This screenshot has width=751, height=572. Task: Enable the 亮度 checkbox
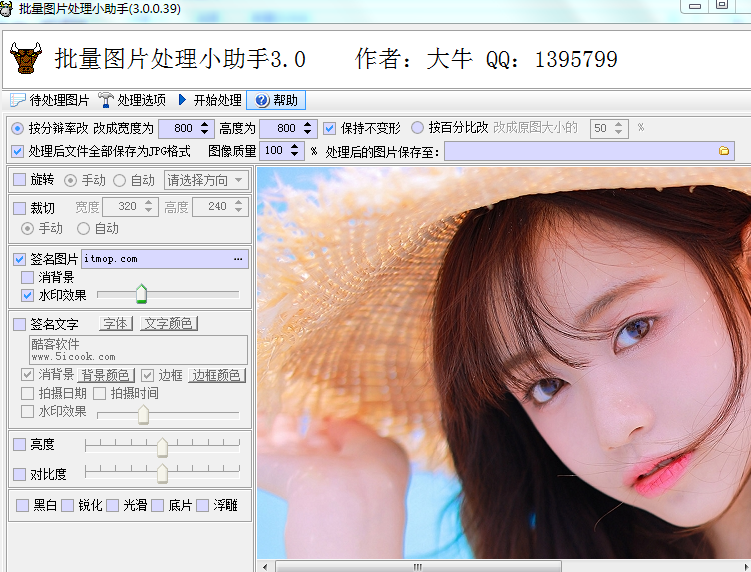tap(19, 445)
